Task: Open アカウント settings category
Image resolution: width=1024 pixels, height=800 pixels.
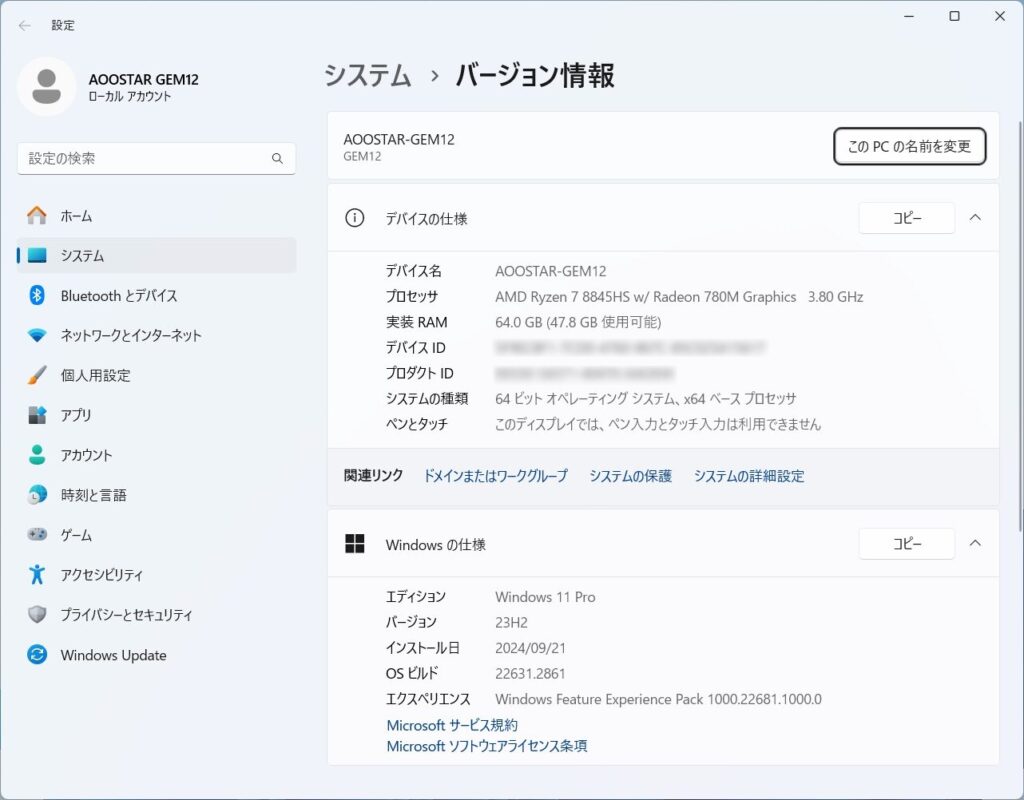Action: [x=157, y=455]
